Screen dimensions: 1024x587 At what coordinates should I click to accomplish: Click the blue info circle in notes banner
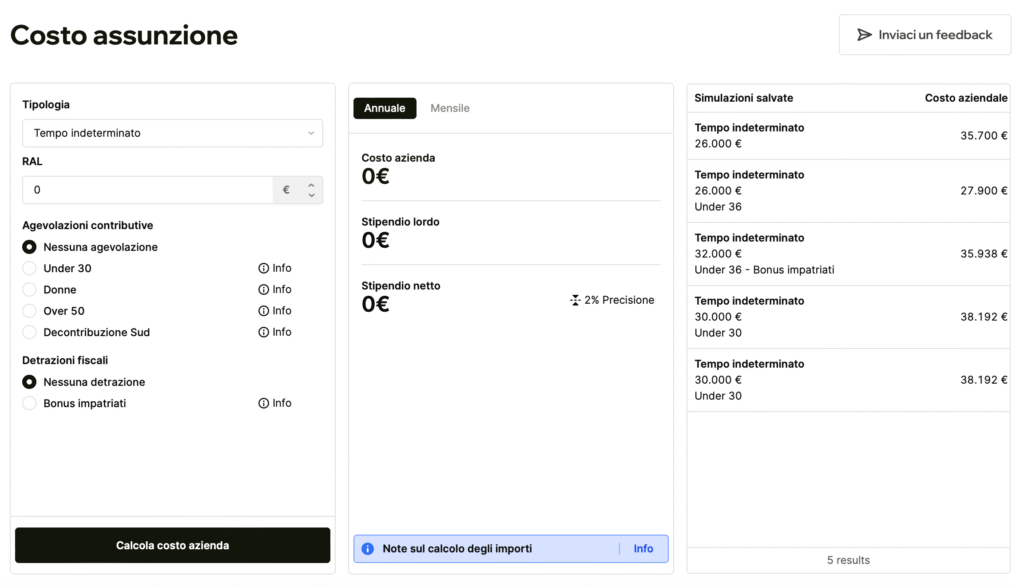click(x=367, y=549)
